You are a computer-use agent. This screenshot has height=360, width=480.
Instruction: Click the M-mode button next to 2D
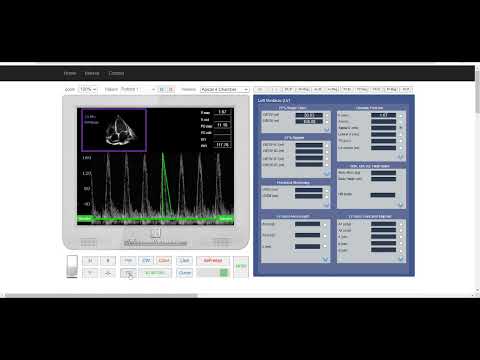[x=108, y=261]
